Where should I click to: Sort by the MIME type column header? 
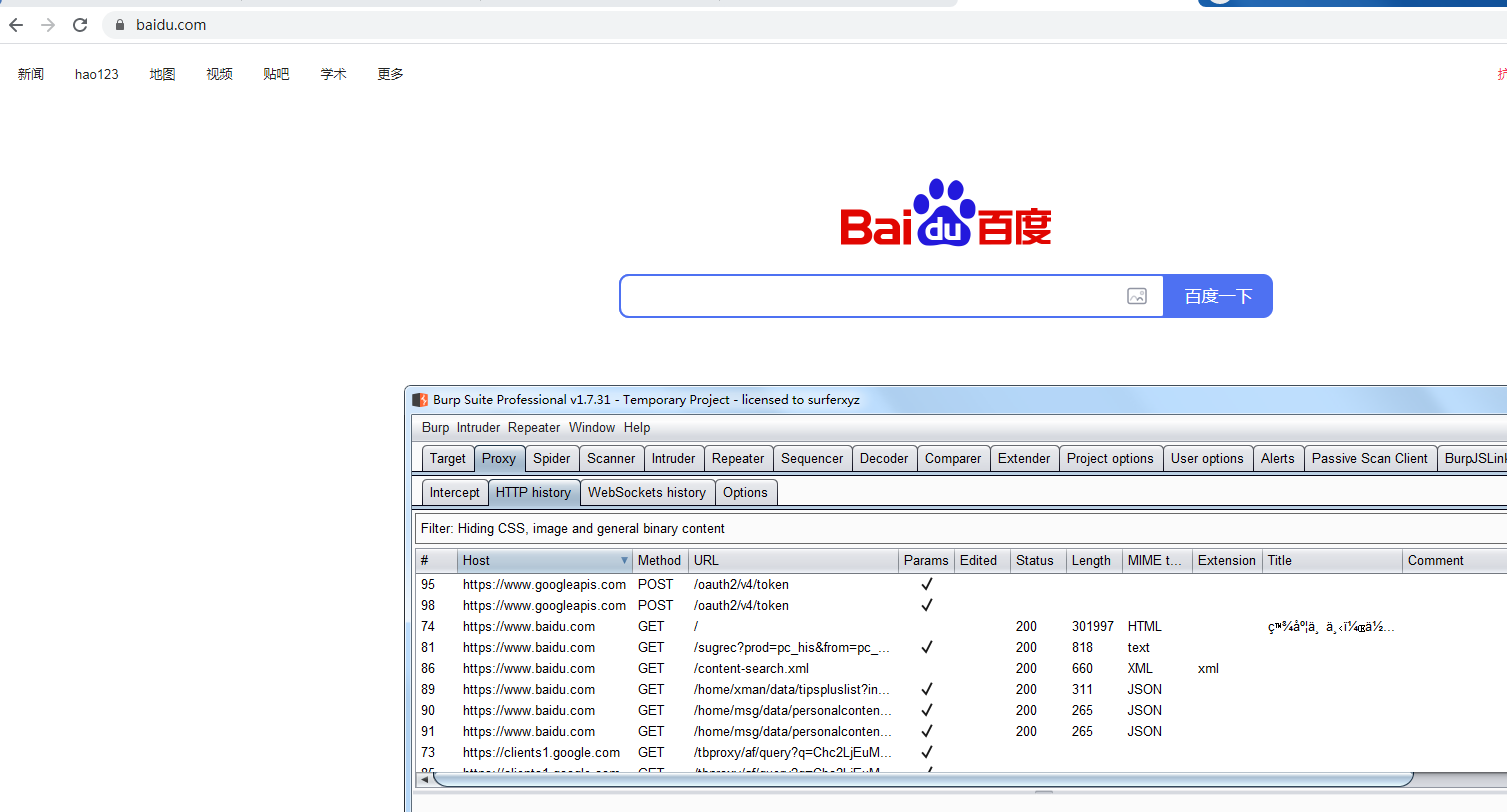click(x=1157, y=560)
